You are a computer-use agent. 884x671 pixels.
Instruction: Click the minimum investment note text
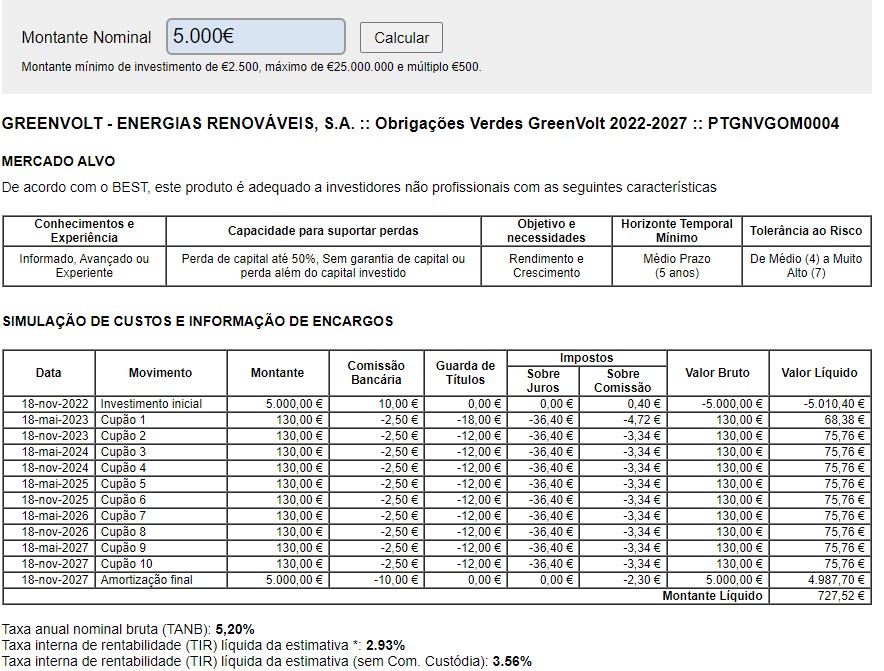click(x=251, y=67)
